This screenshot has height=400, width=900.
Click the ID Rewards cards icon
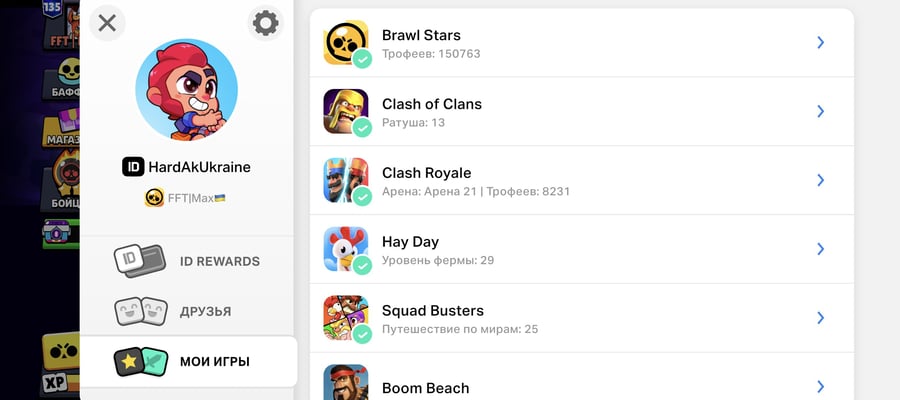pos(140,261)
